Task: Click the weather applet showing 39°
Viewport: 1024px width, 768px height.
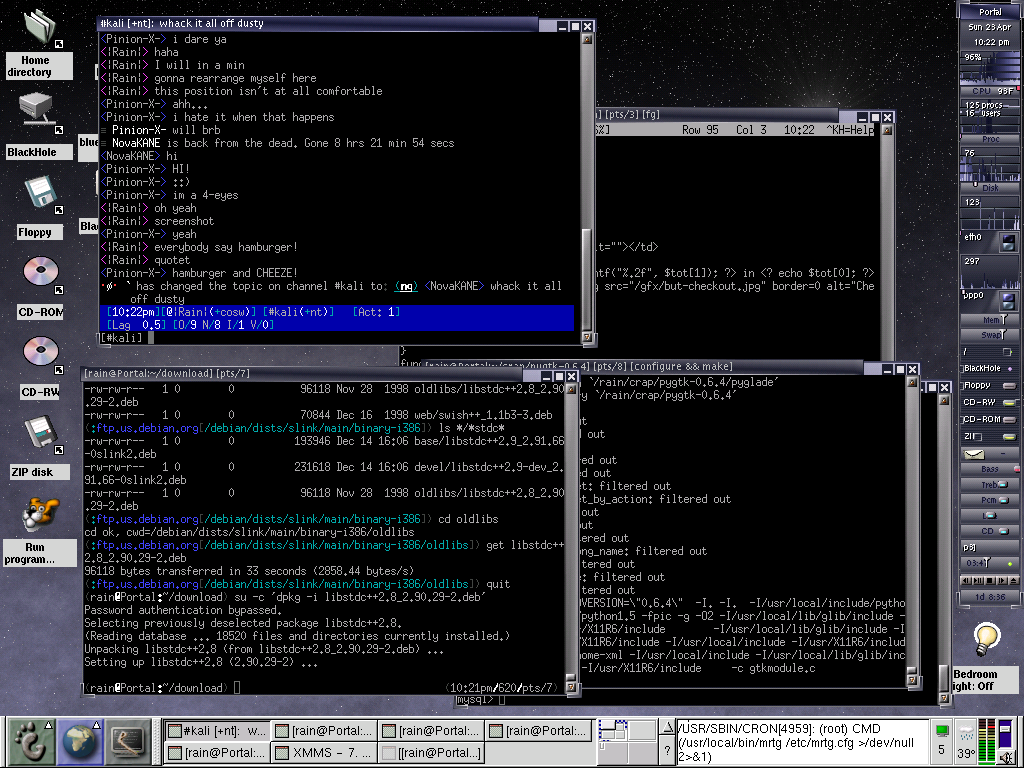Action: tap(967, 741)
